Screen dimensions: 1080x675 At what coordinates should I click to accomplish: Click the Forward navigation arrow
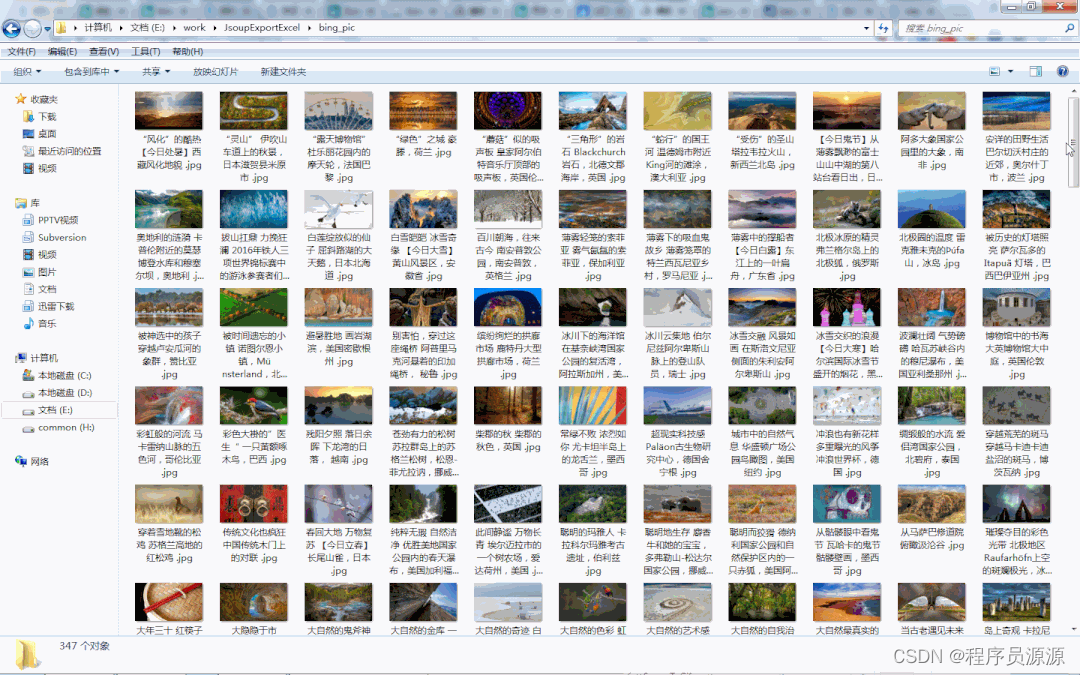click(x=32, y=28)
